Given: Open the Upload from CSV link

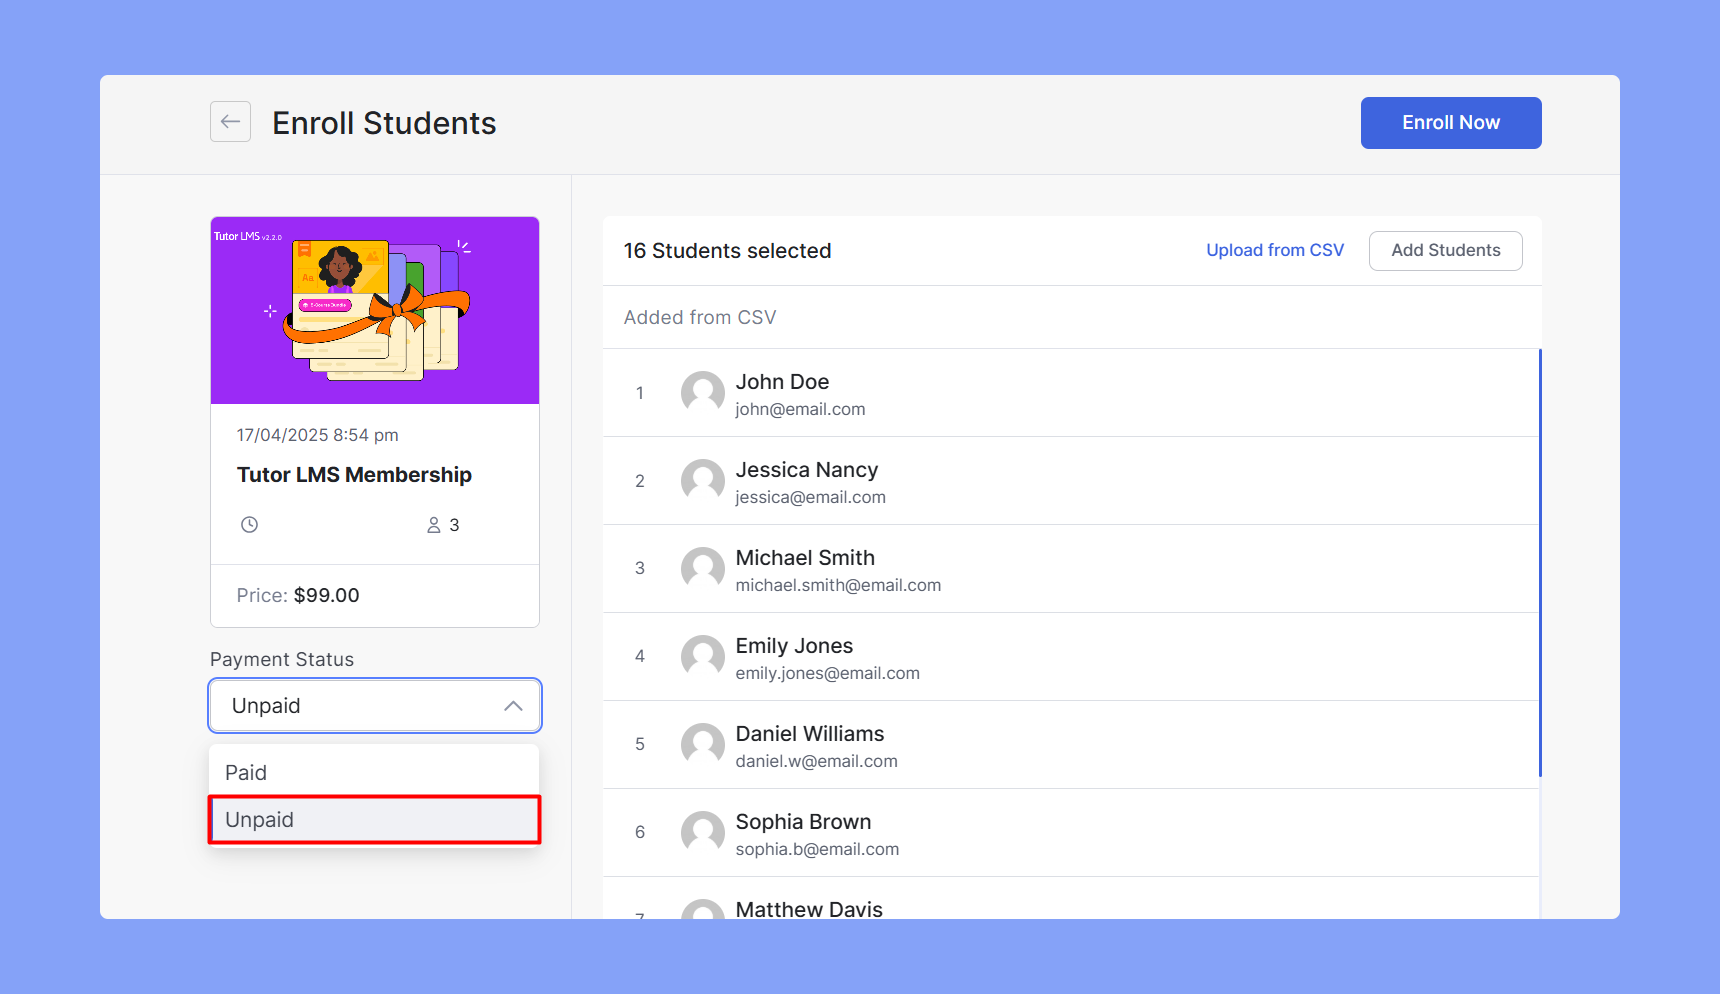Looking at the screenshot, I should click(x=1275, y=250).
